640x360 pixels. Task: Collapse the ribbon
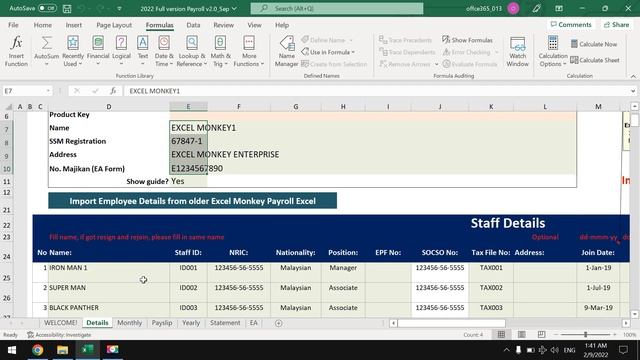pos(633,76)
